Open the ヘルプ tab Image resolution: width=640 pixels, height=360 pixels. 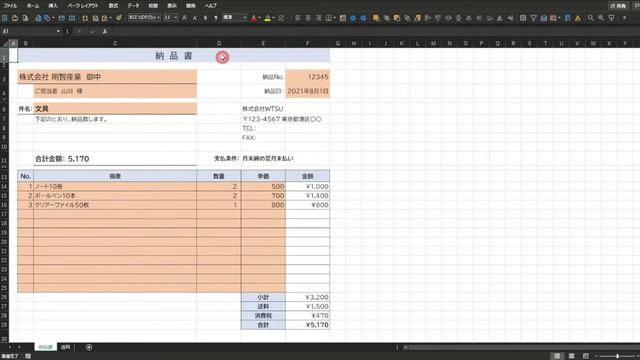pos(211,6)
